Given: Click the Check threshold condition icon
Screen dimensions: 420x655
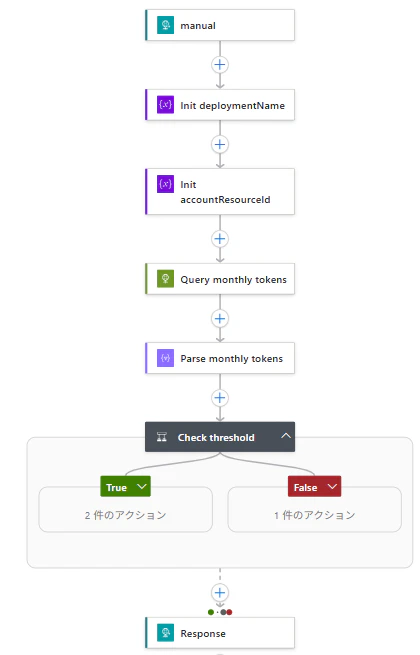Looking at the screenshot, I should click(x=162, y=437).
